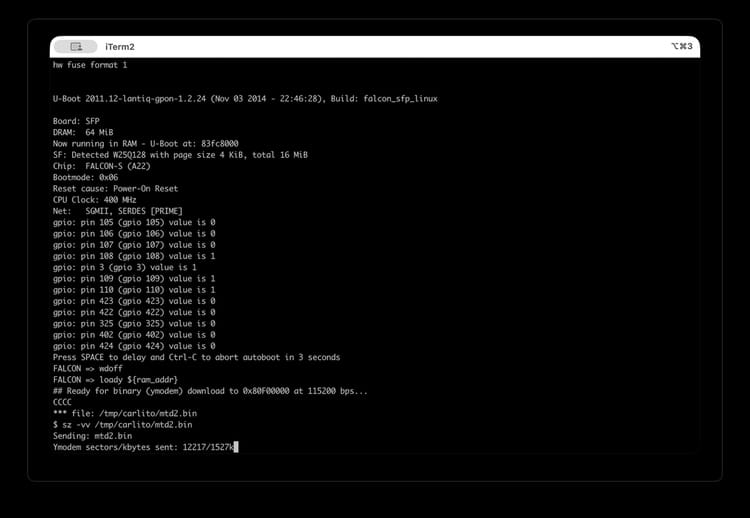This screenshot has height=518, width=750.
Task: Click the line 'hw fuse format 1'
Action: pos(90,65)
